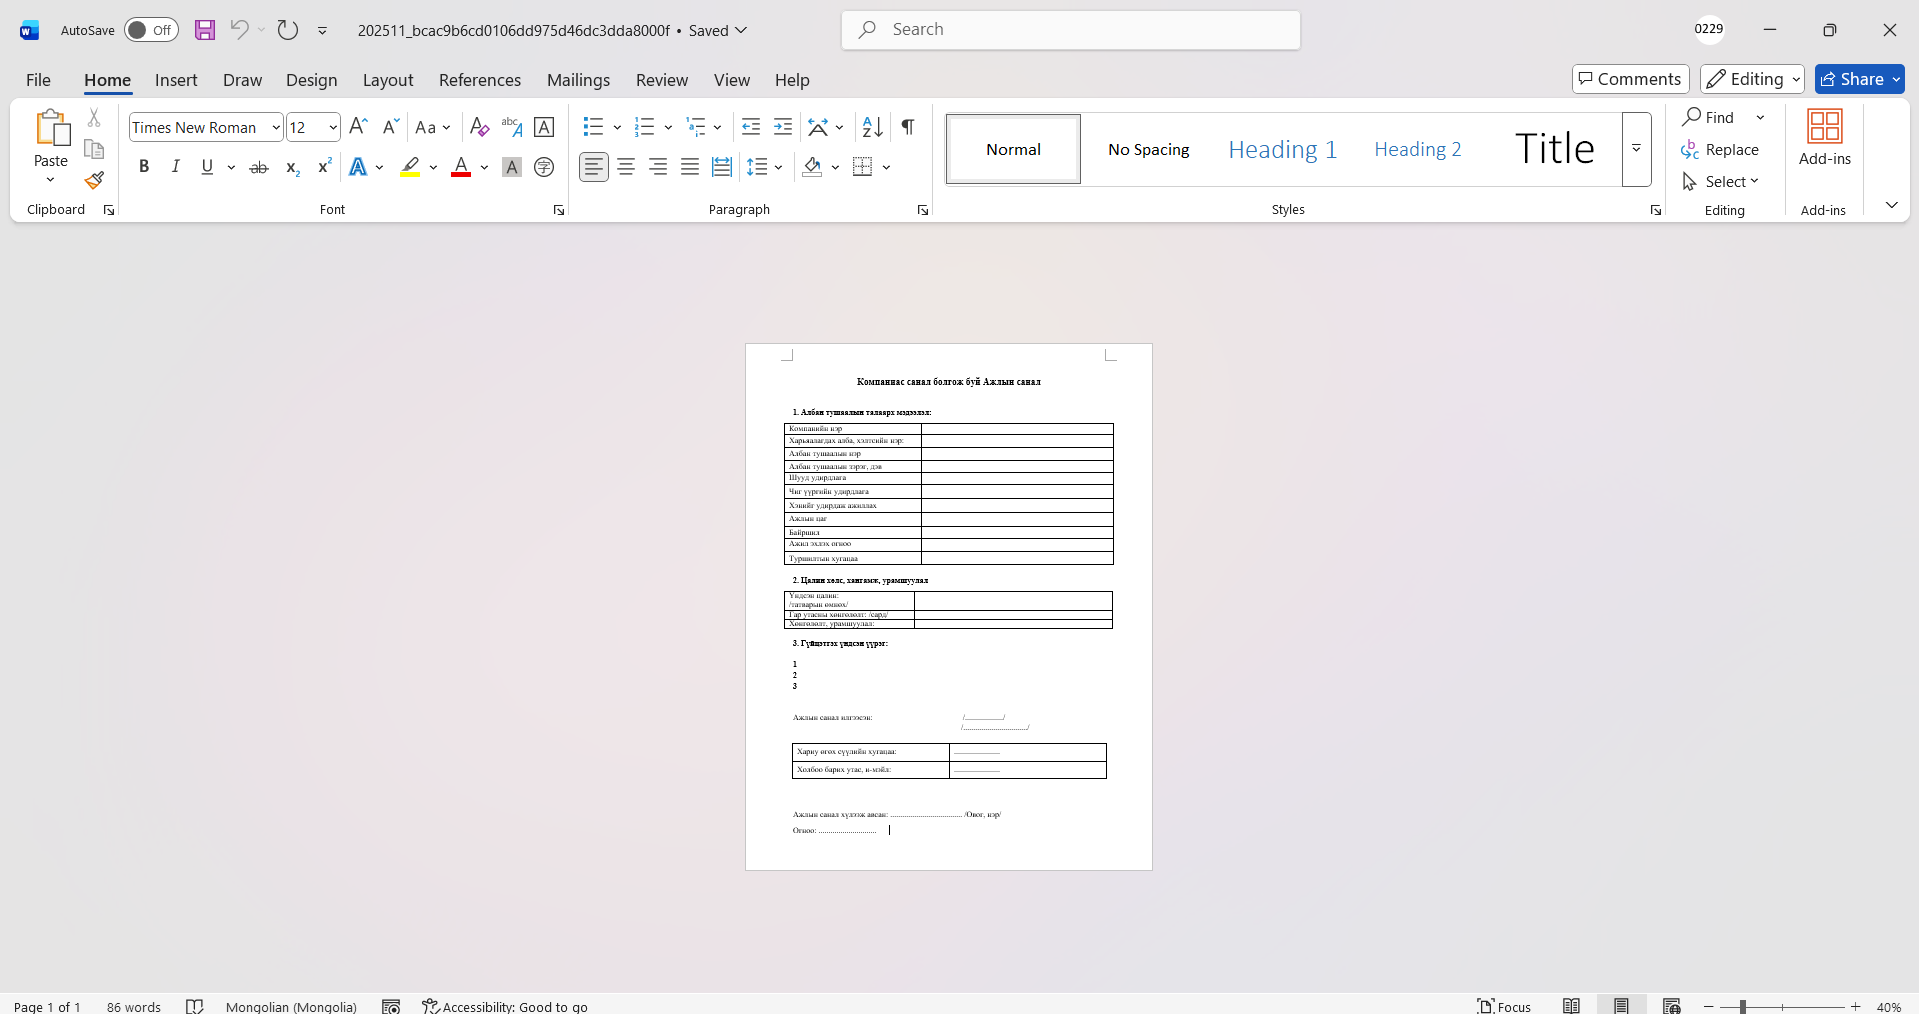Click the Replace button

pos(1720,149)
